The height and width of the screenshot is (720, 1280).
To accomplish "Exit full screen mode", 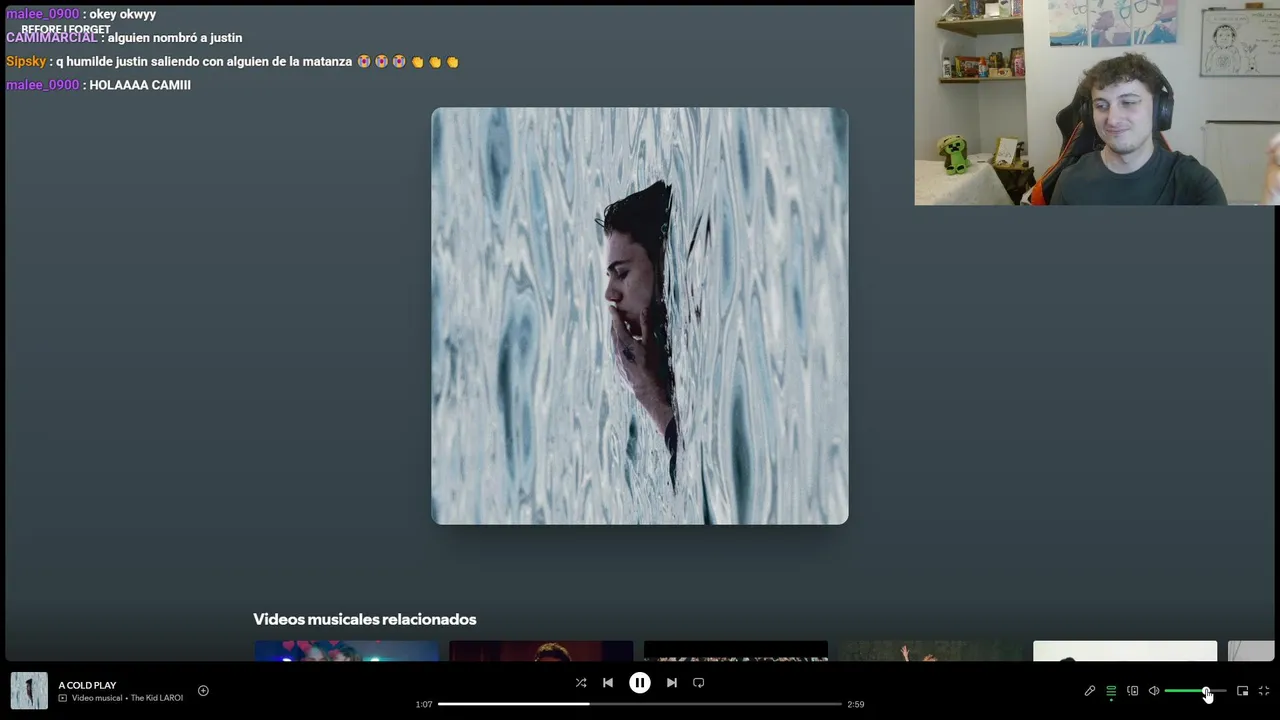I will (x=1264, y=691).
